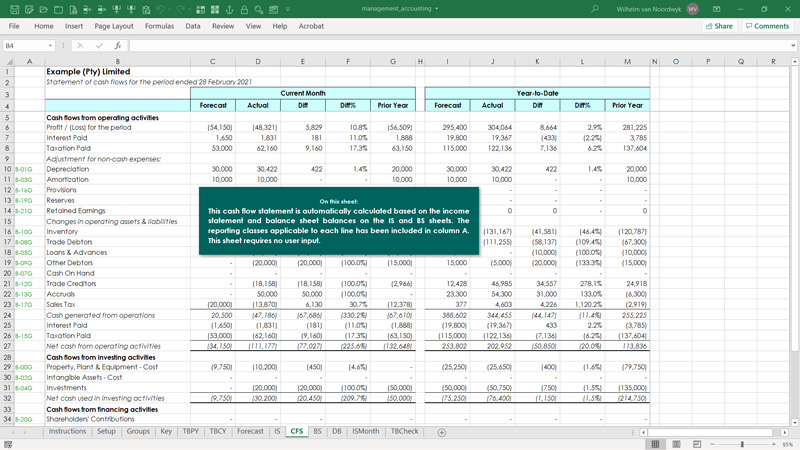Click the zoom out minus icon
Screen dimensions: 800x450
point(712,444)
